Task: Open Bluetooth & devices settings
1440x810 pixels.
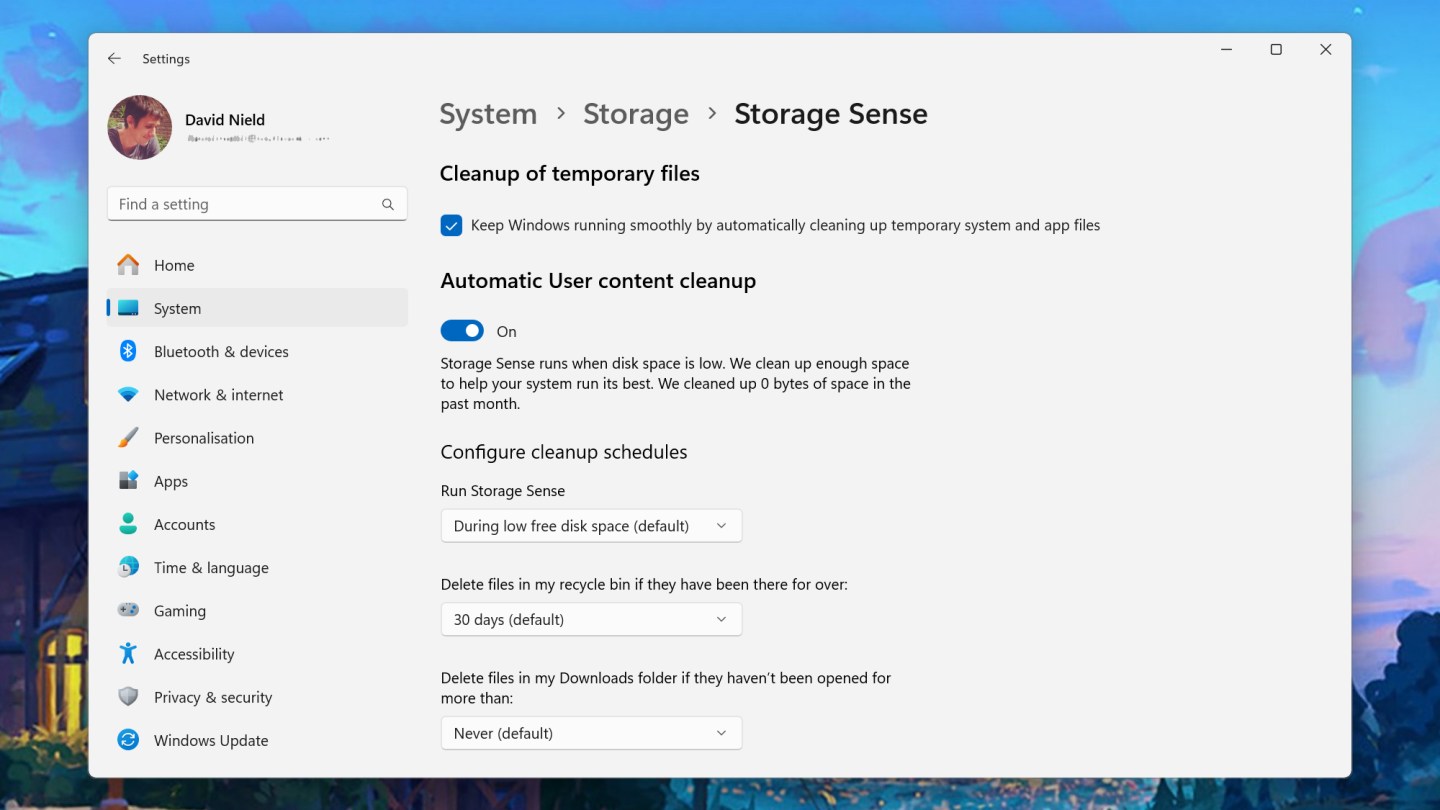Action: tap(221, 351)
